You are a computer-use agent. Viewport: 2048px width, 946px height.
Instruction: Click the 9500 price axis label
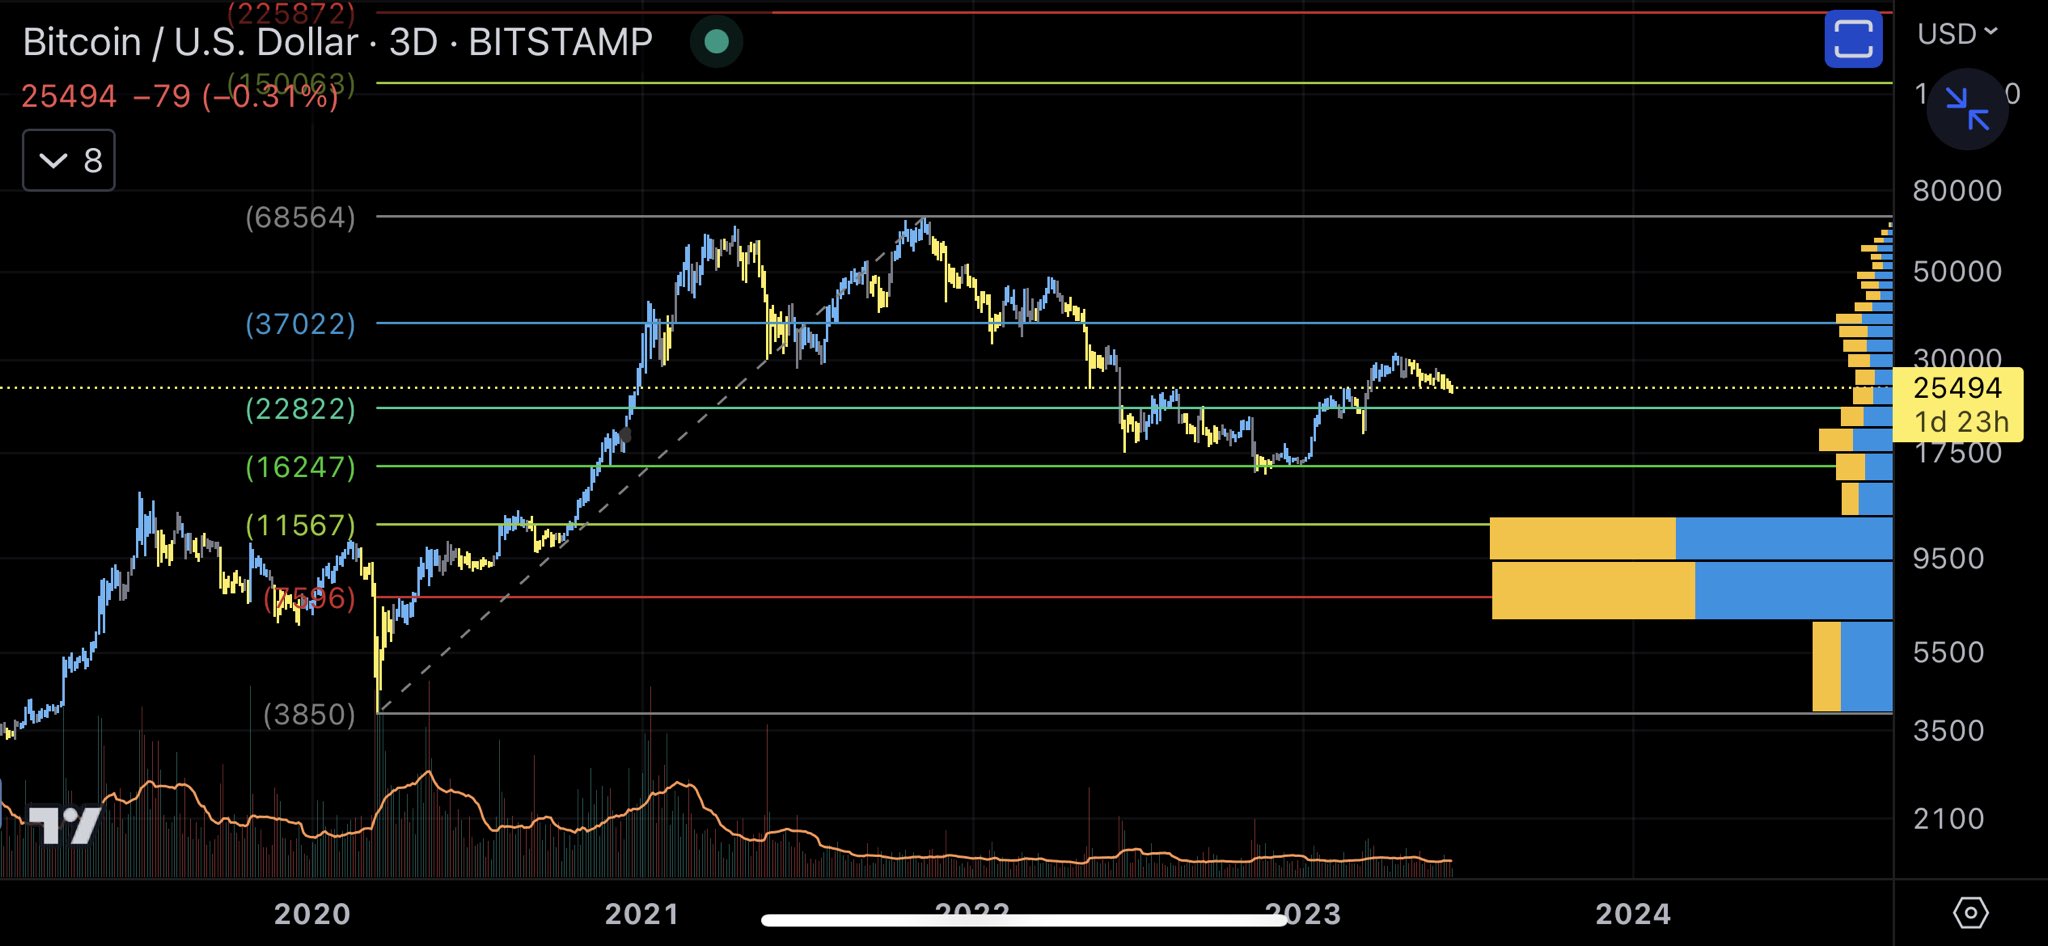pos(1948,558)
